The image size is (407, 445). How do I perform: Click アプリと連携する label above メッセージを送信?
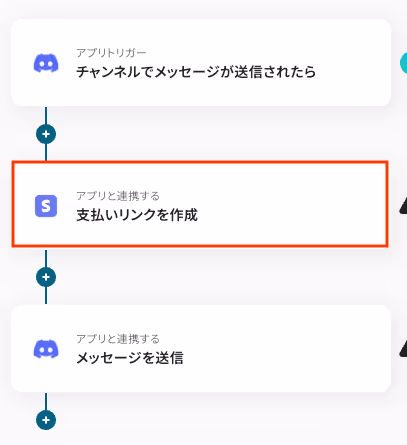coord(118,339)
